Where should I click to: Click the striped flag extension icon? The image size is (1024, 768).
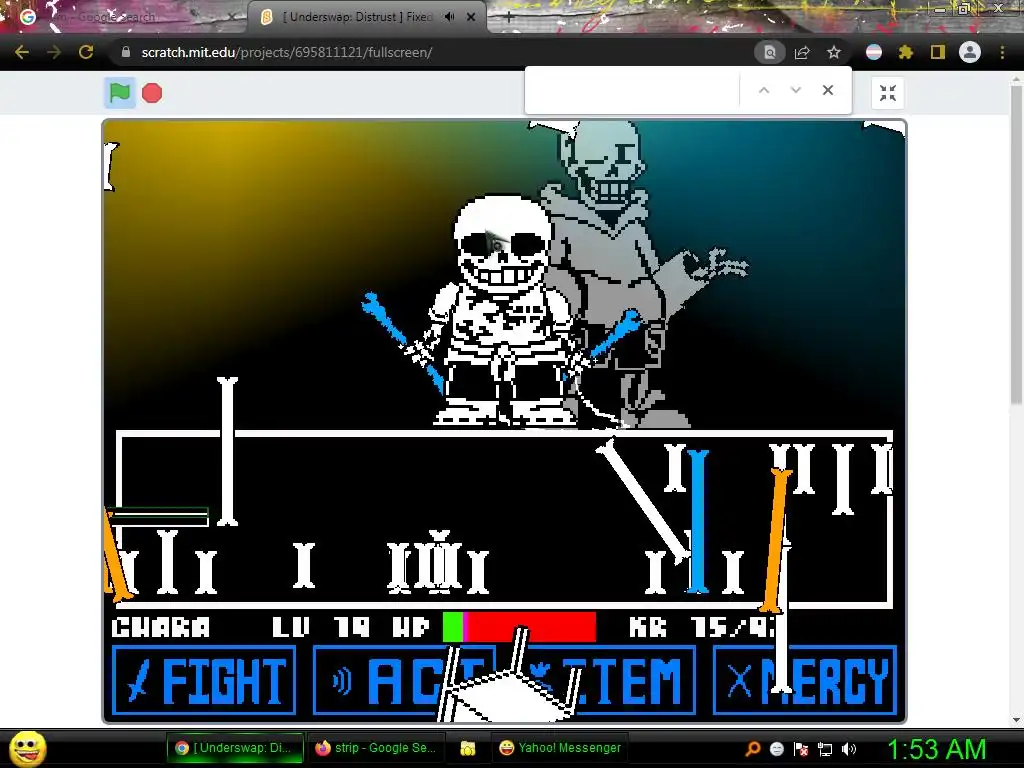pos(874,52)
